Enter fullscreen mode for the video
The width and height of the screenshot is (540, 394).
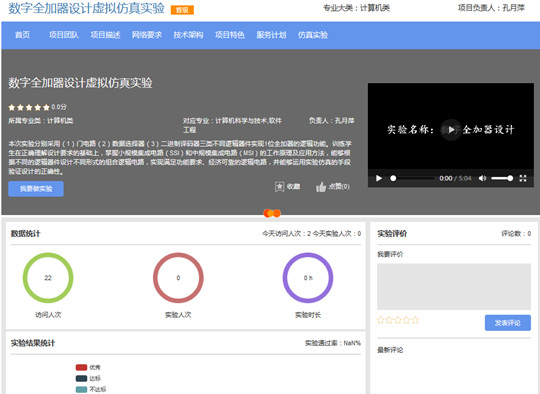click(x=523, y=178)
